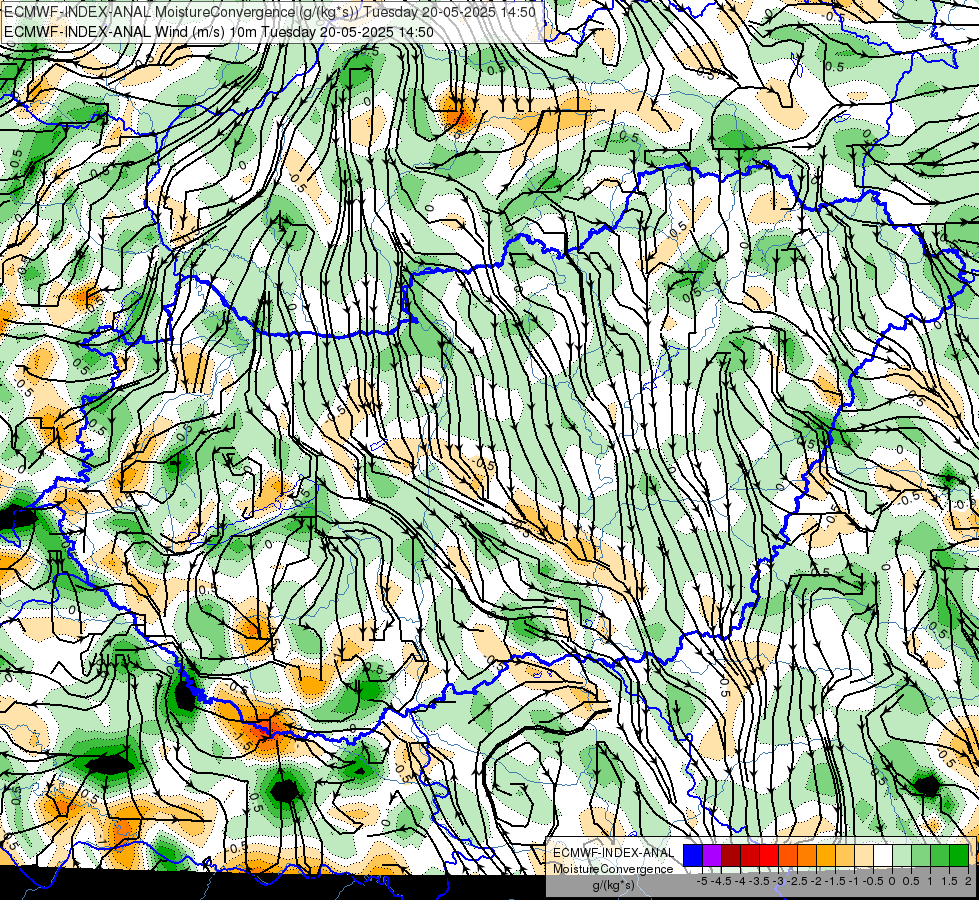Click the legend tick label 0
This screenshot has width=979, height=900.
[892, 881]
